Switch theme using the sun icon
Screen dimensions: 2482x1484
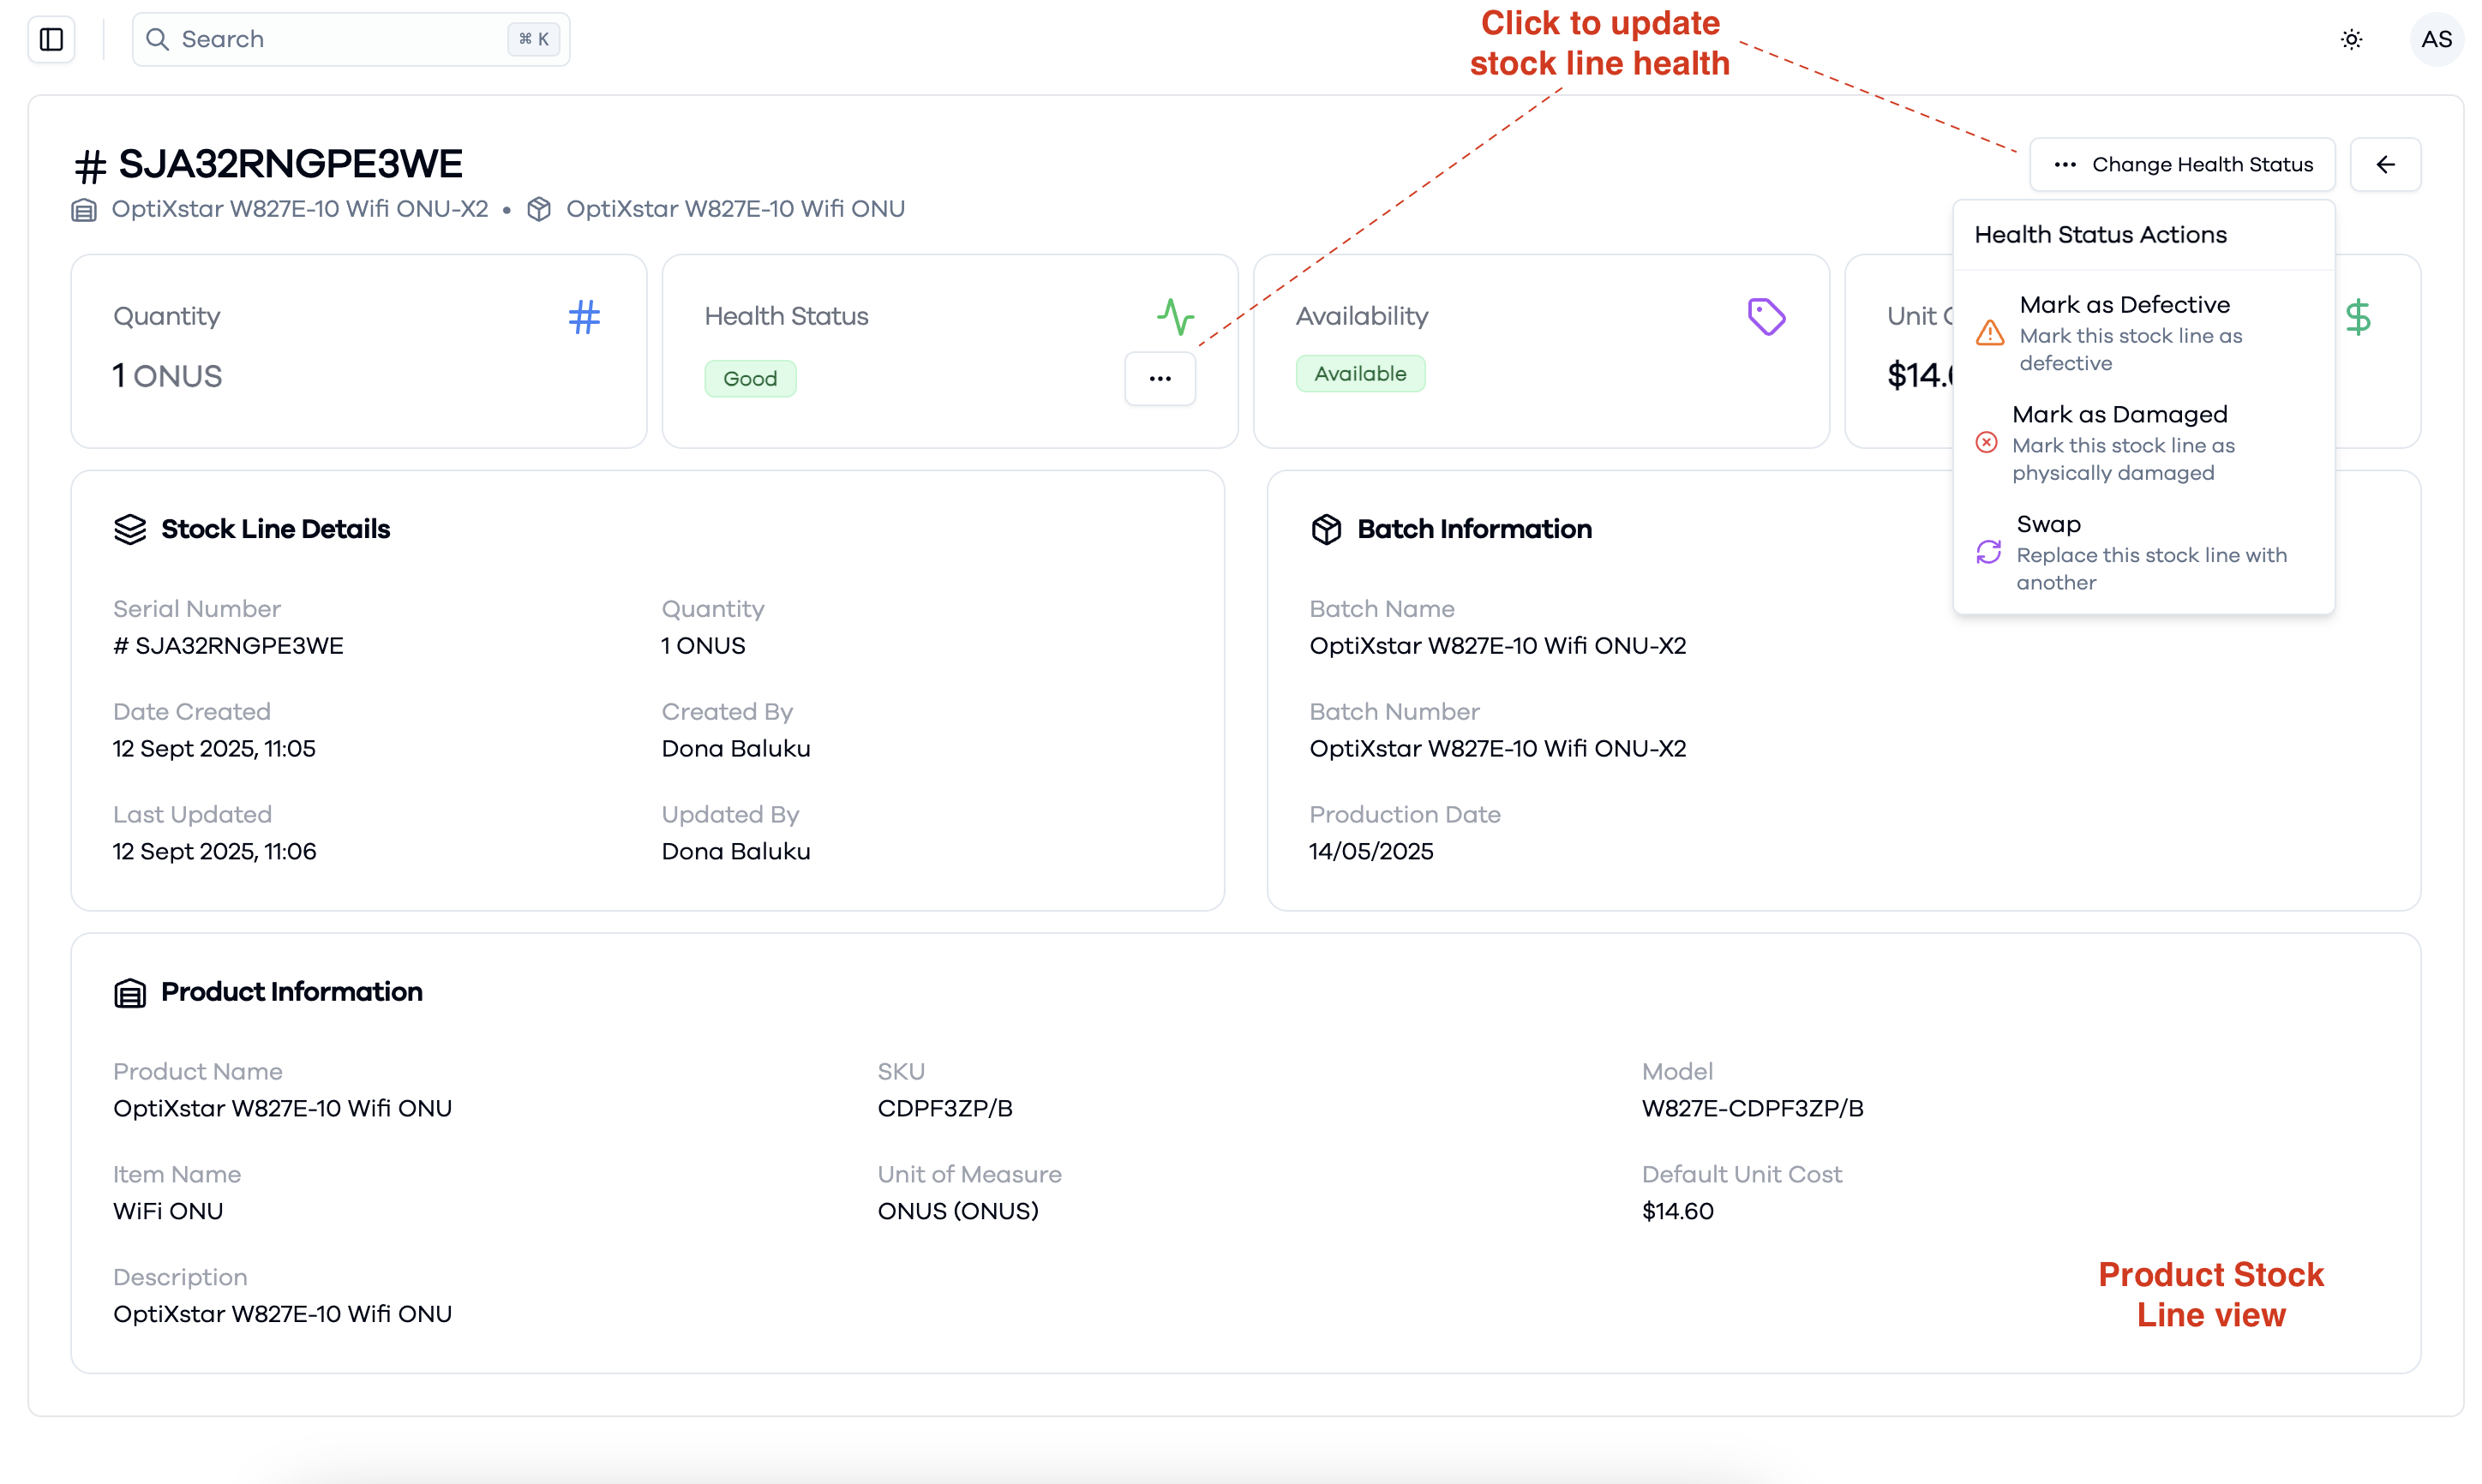point(2351,39)
